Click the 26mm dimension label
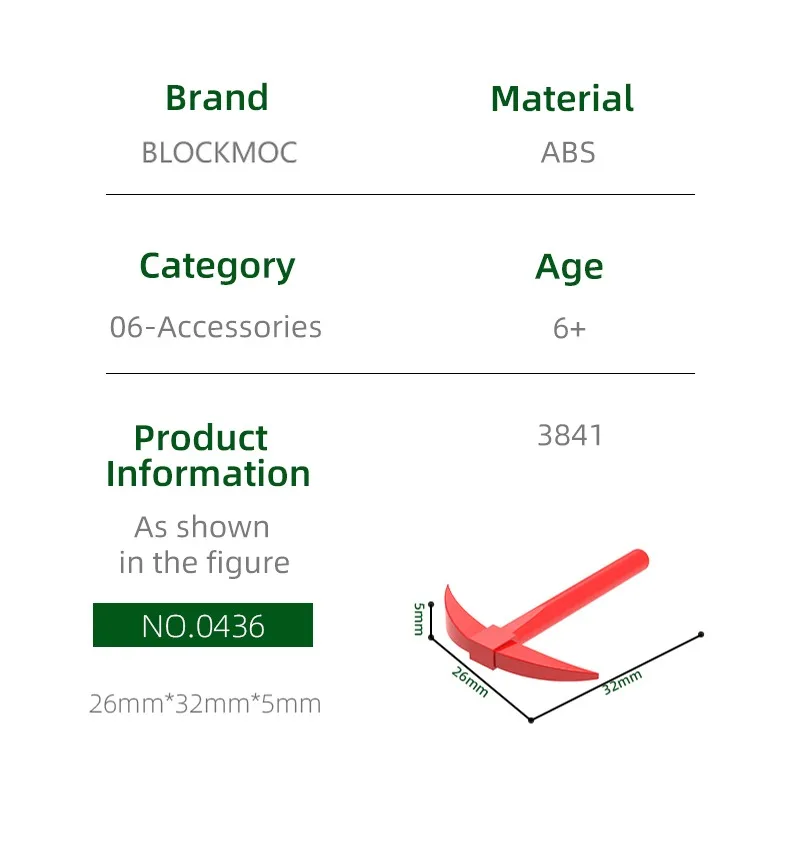This screenshot has width=800, height=852. pyautogui.click(x=469, y=681)
